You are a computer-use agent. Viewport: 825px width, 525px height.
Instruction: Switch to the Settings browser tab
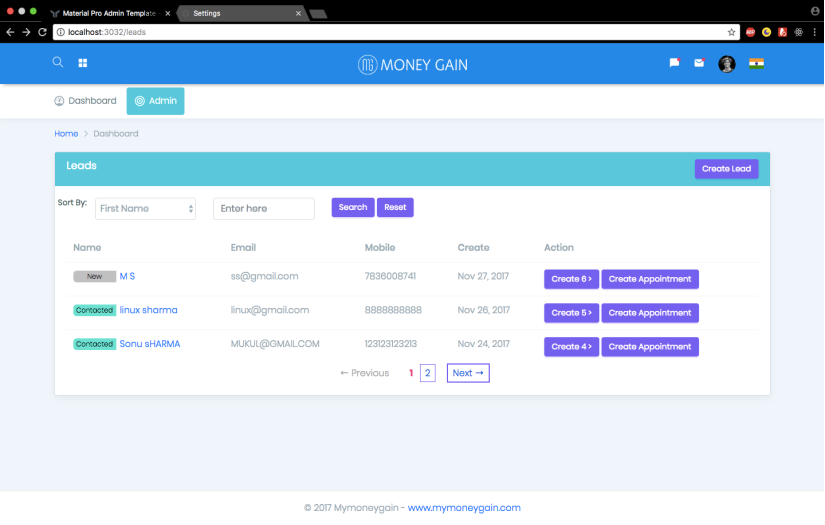pos(241,13)
